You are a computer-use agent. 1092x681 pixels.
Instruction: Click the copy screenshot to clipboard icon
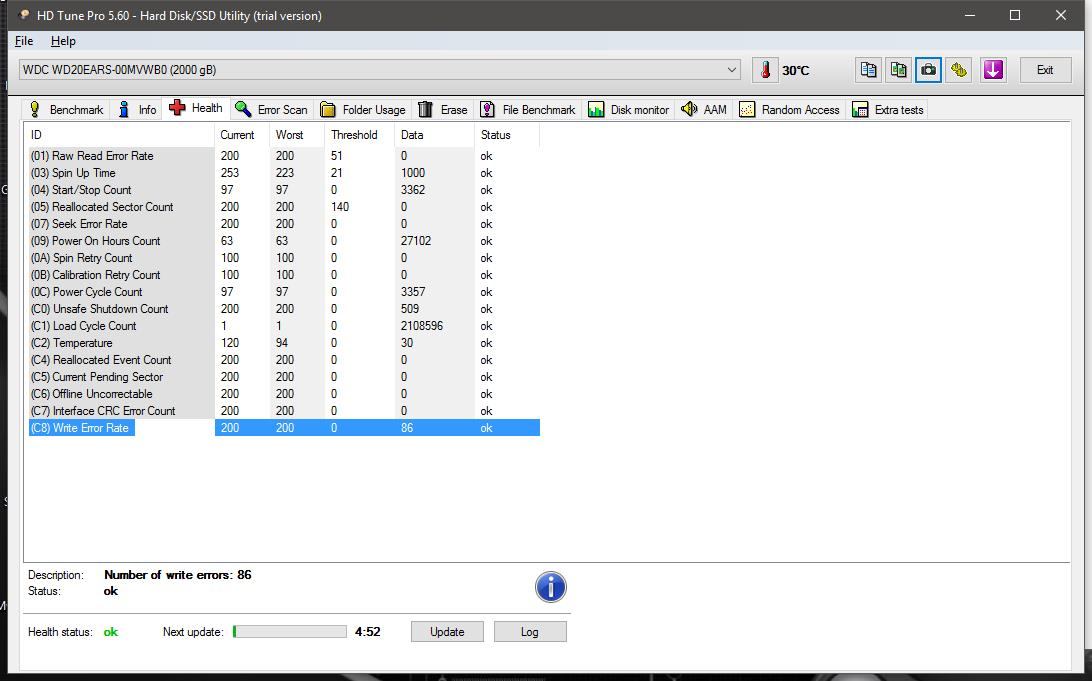point(898,70)
